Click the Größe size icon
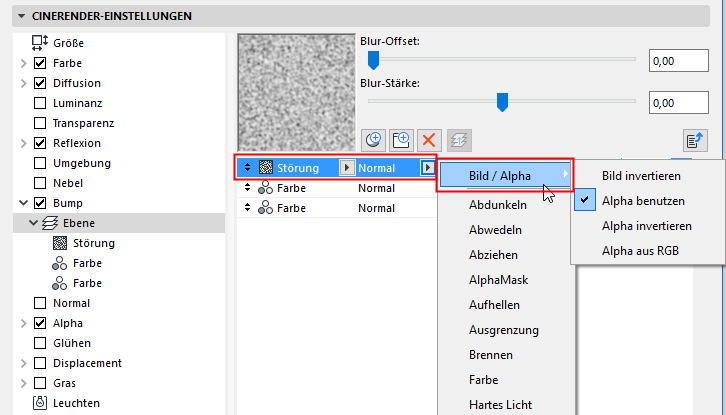Screen dimensions: 726x415 coord(40,43)
